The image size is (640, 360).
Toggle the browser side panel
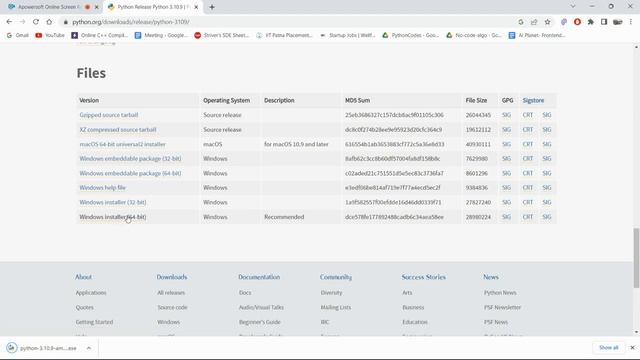click(x=604, y=22)
